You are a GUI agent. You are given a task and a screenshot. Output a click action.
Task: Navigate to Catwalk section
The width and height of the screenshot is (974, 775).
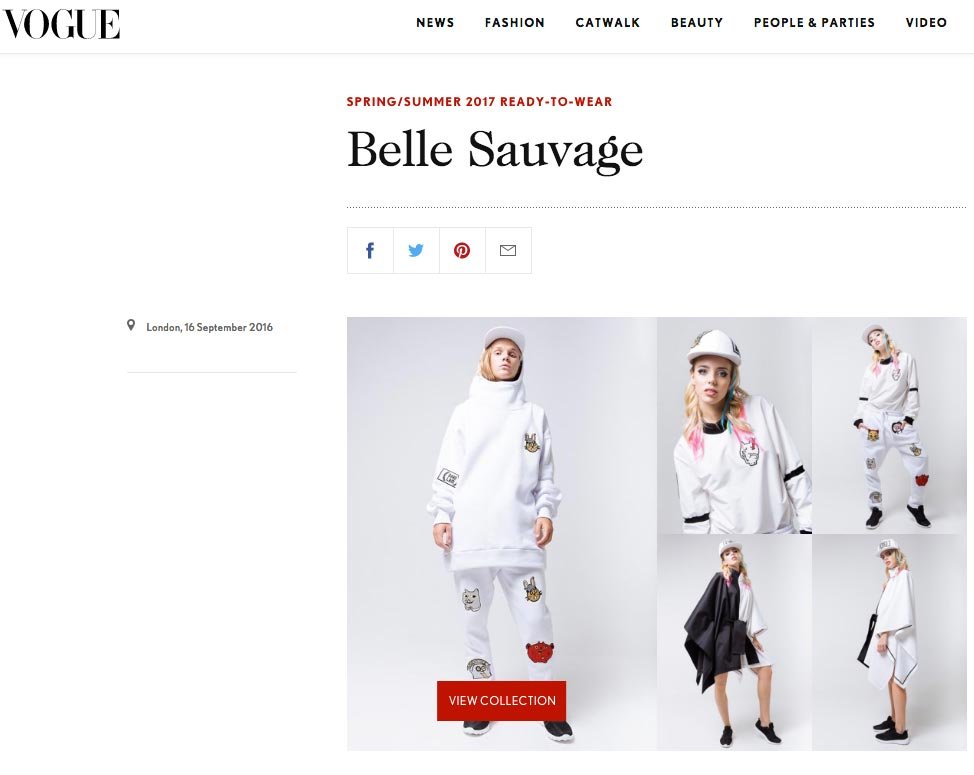coord(608,23)
